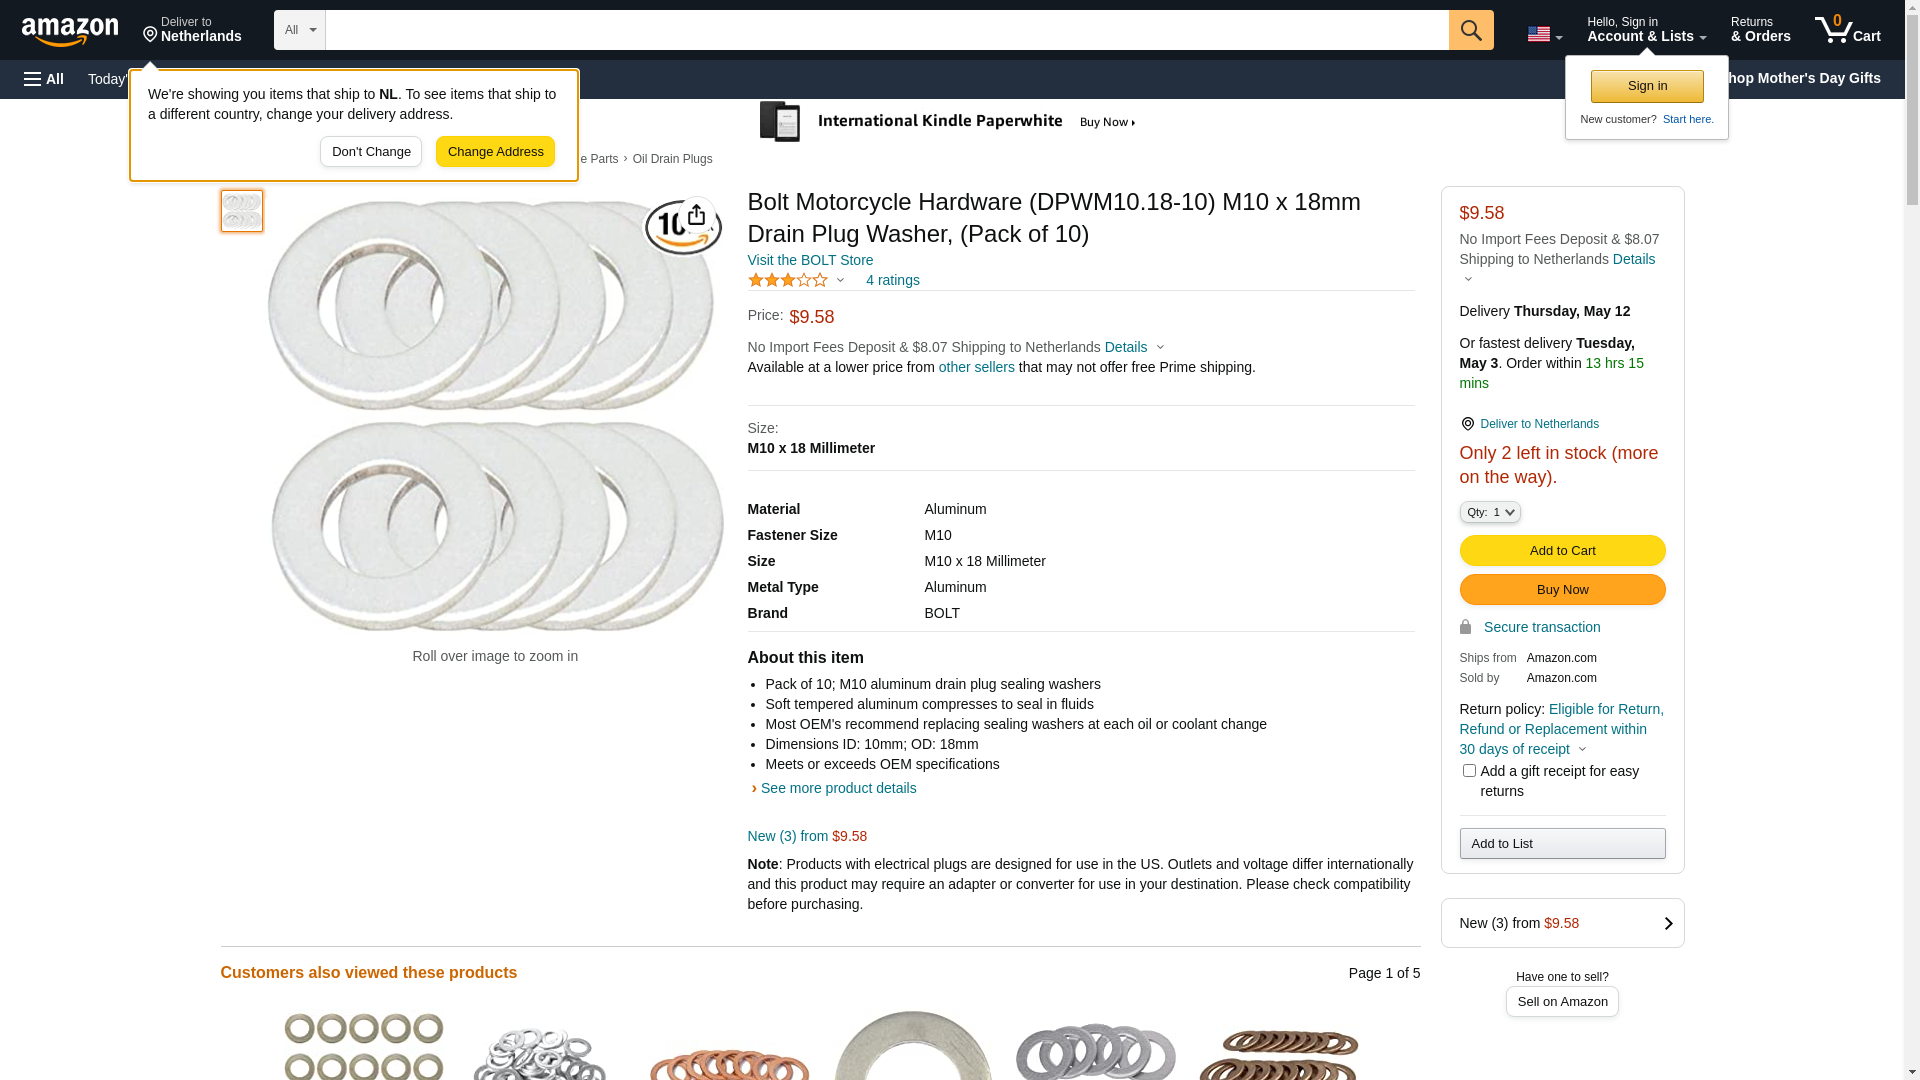Click the Deliver to Netherlands location icon
This screenshot has width=1920, height=1080.
coord(1467,424)
